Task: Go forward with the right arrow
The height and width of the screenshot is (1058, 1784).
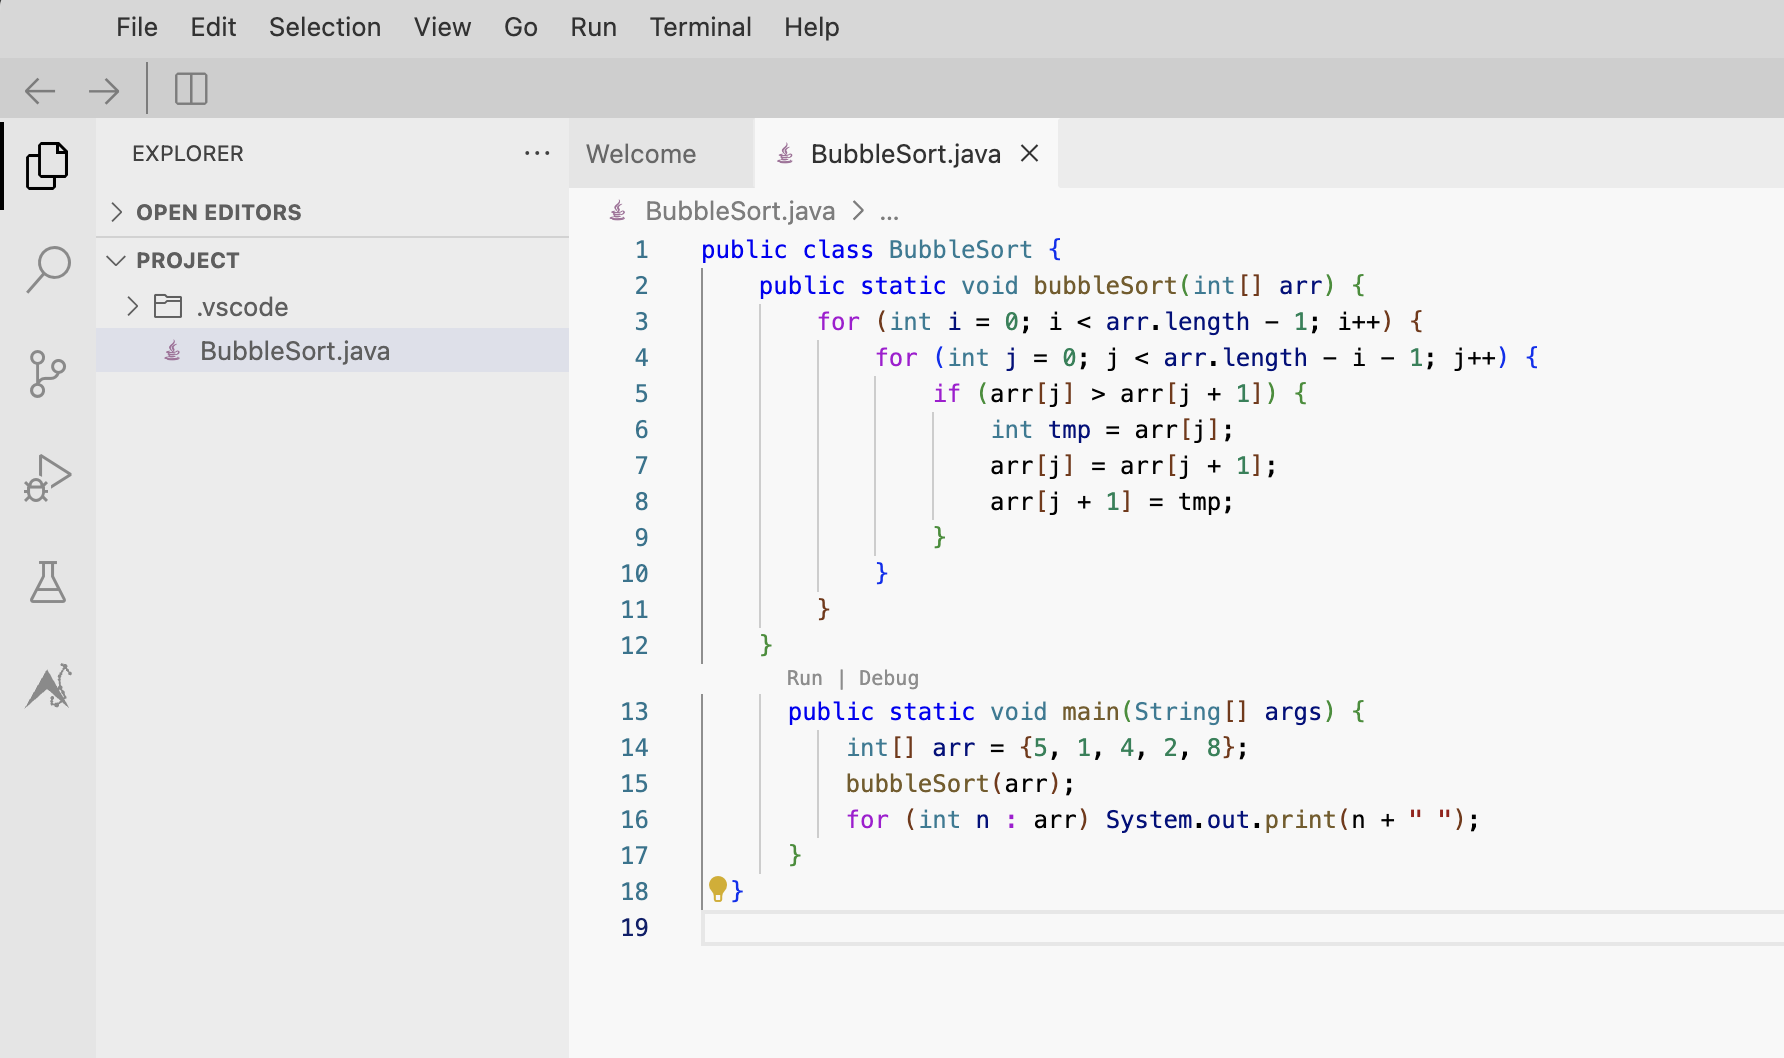Action: [104, 91]
